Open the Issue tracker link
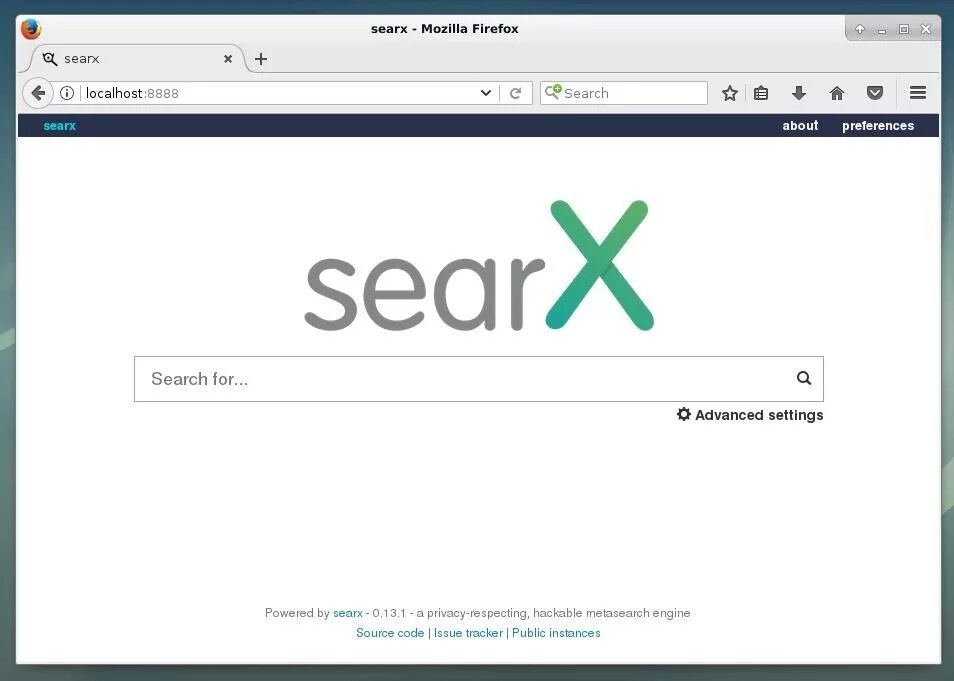The height and width of the screenshot is (681, 954). [x=468, y=633]
